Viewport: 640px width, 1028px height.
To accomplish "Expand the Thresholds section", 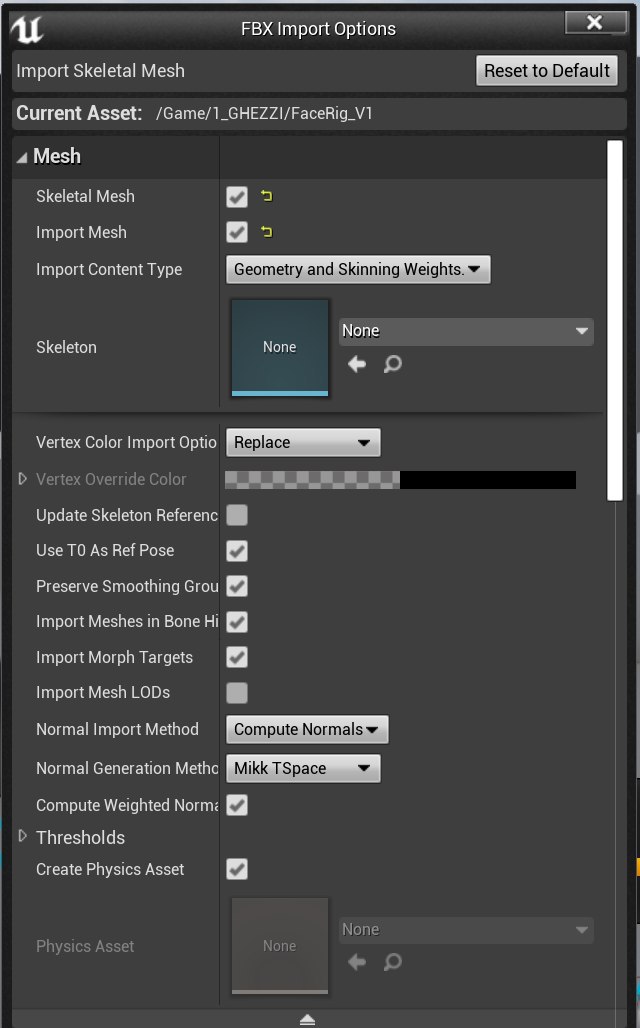I will coord(22,836).
